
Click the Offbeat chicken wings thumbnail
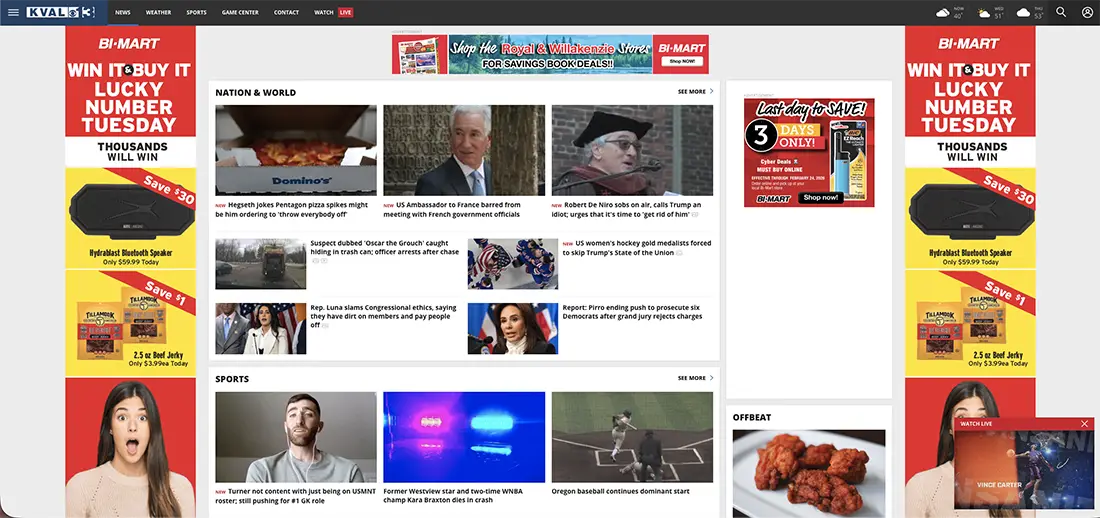click(x=809, y=474)
